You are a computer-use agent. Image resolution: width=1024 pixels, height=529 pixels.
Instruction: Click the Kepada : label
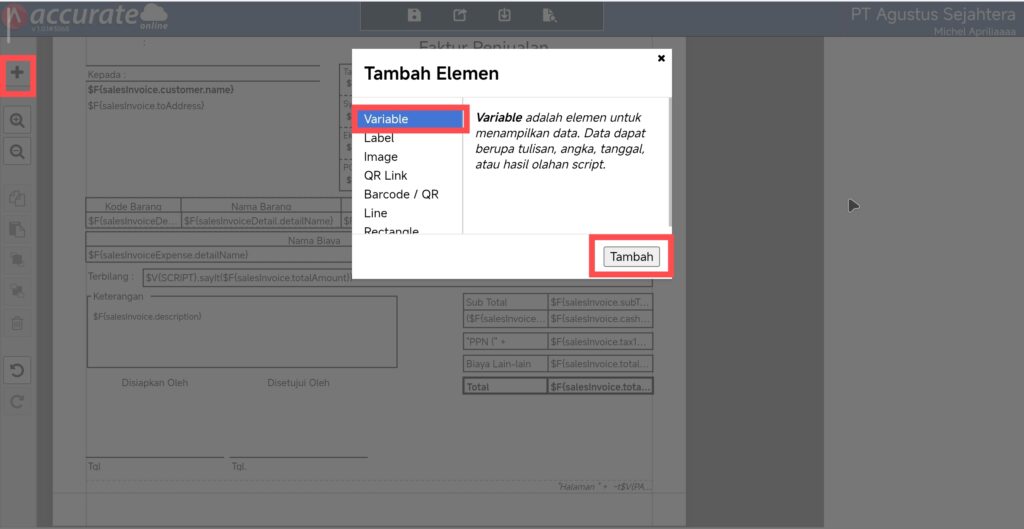pos(106,75)
